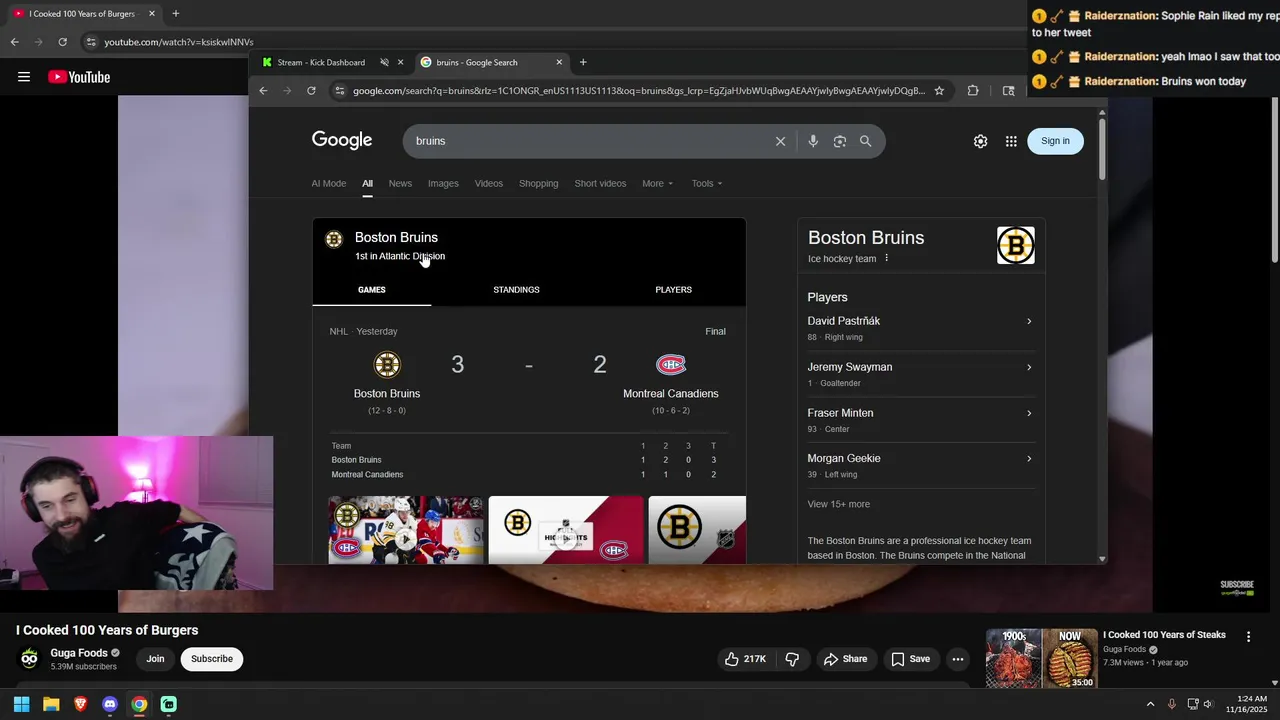Close the Stream - Kick Dashboard tab
Viewport: 1280px width, 720px height.
(400, 62)
